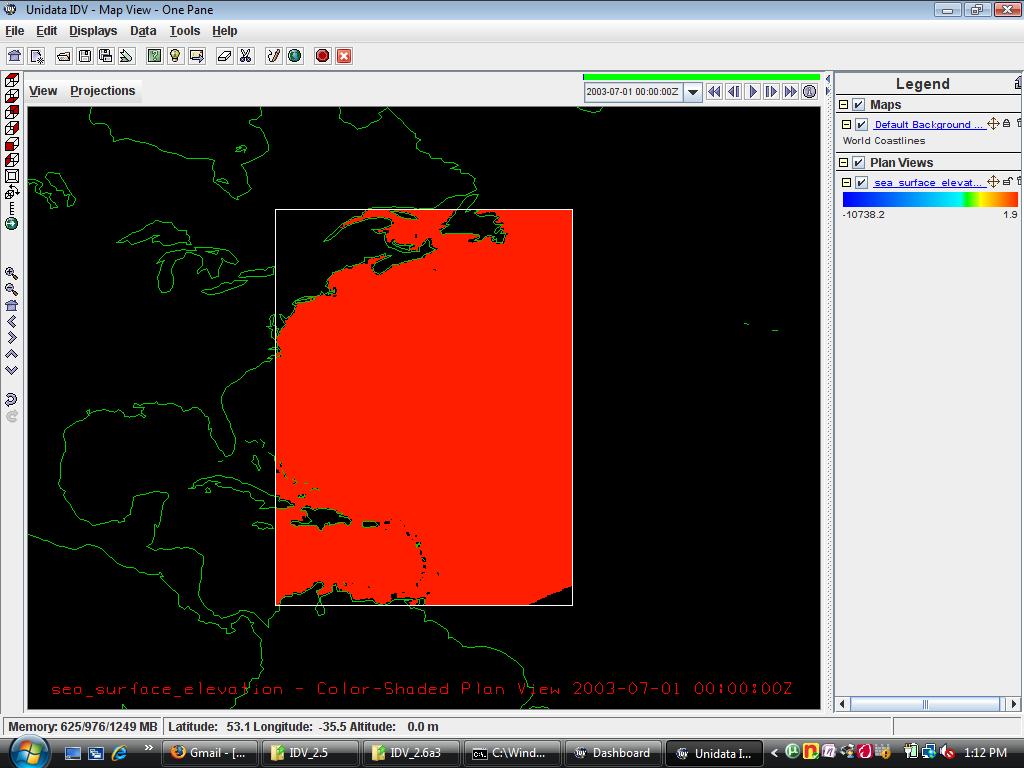Click the sea_surface_elevation legend link
Screen dimensions: 1024x768
[x=928, y=183]
